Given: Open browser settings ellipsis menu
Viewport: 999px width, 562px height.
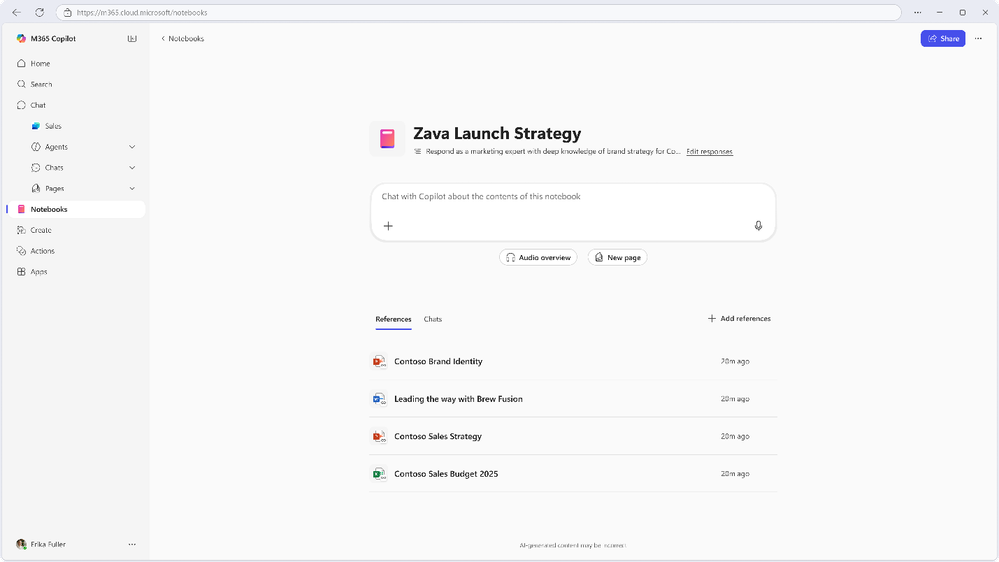Looking at the screenshot, I should point(917,12).
